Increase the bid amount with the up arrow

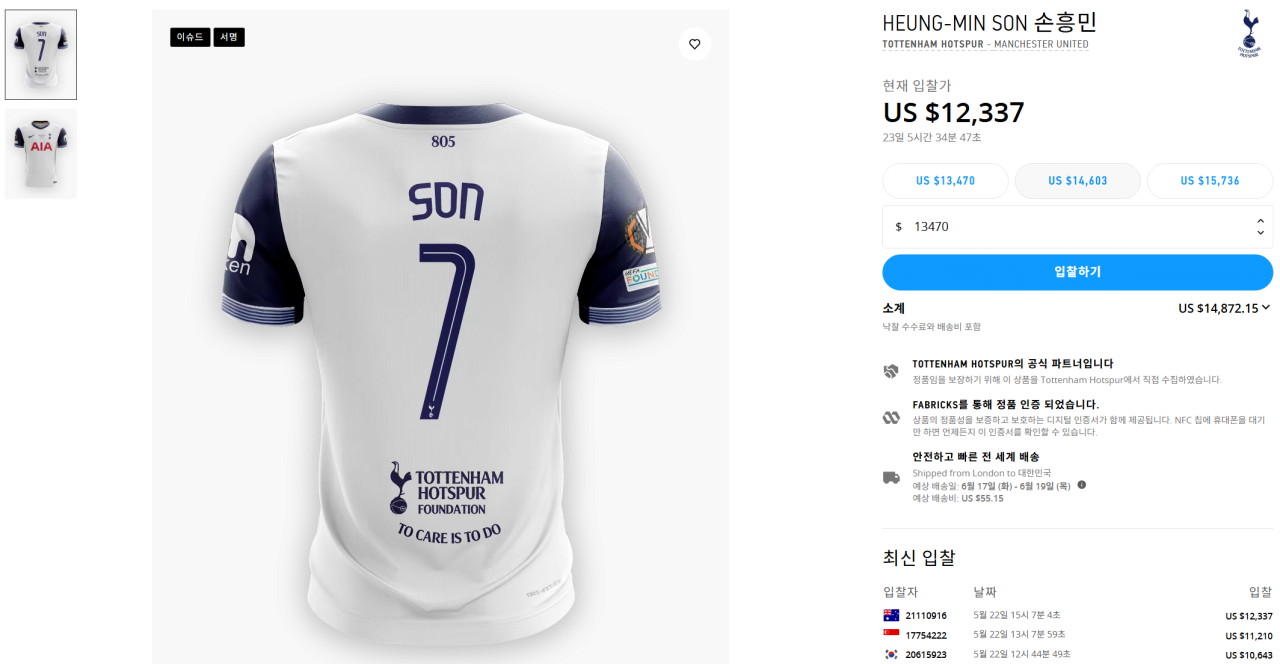click(1260, 221)
